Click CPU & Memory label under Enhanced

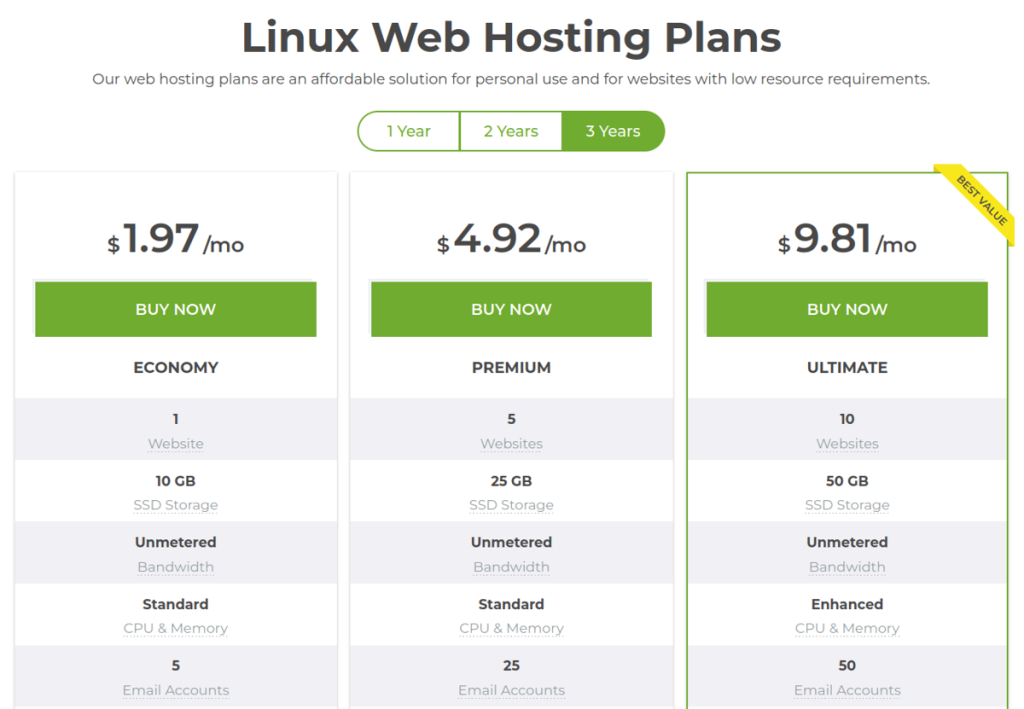[847, 629]
